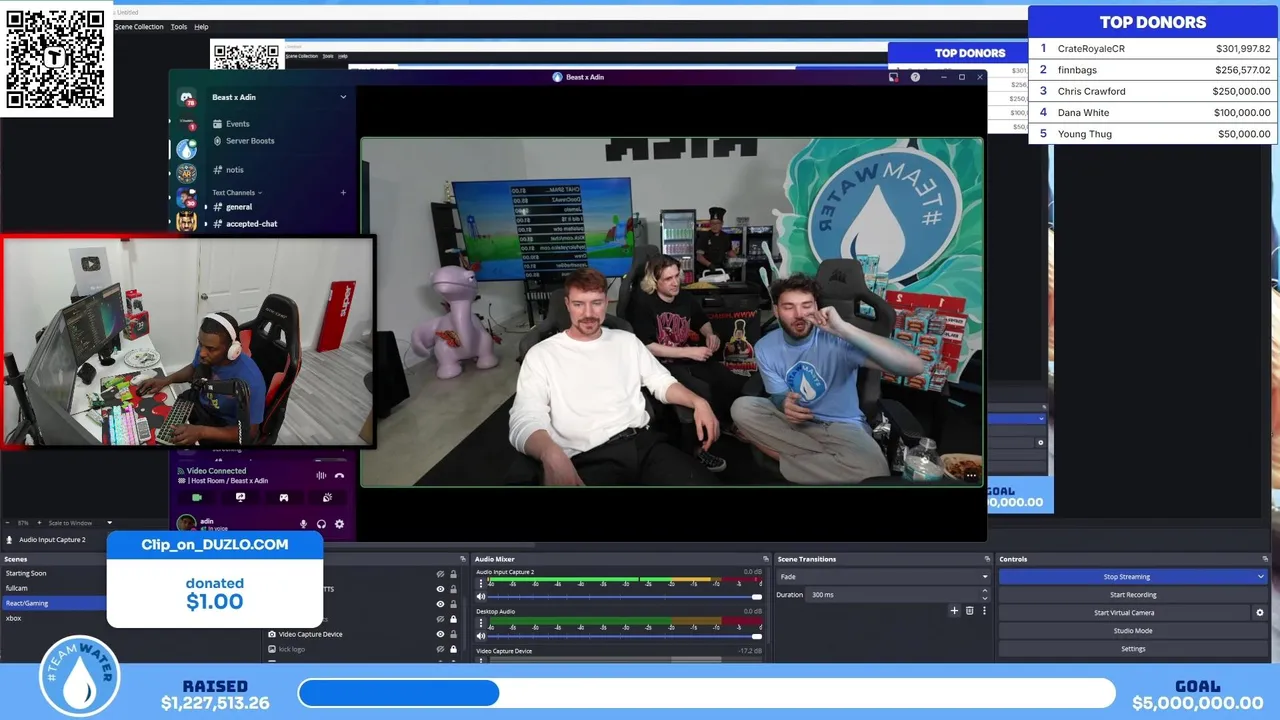This screenshot has height=720, width=1280.
Task: Click Start Virtual Camera button
Action: pos(1124,613)
